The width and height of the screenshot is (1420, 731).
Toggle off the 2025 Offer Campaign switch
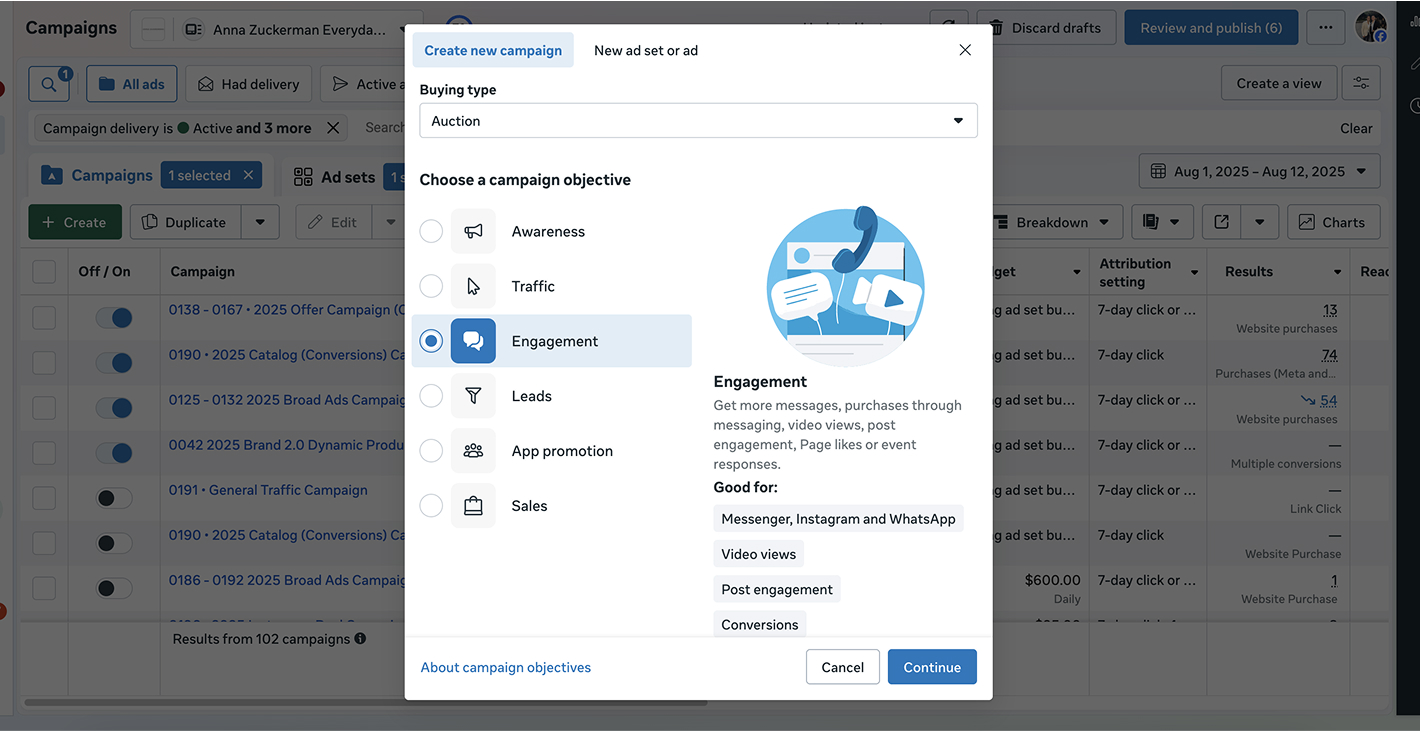coord(115,318)
